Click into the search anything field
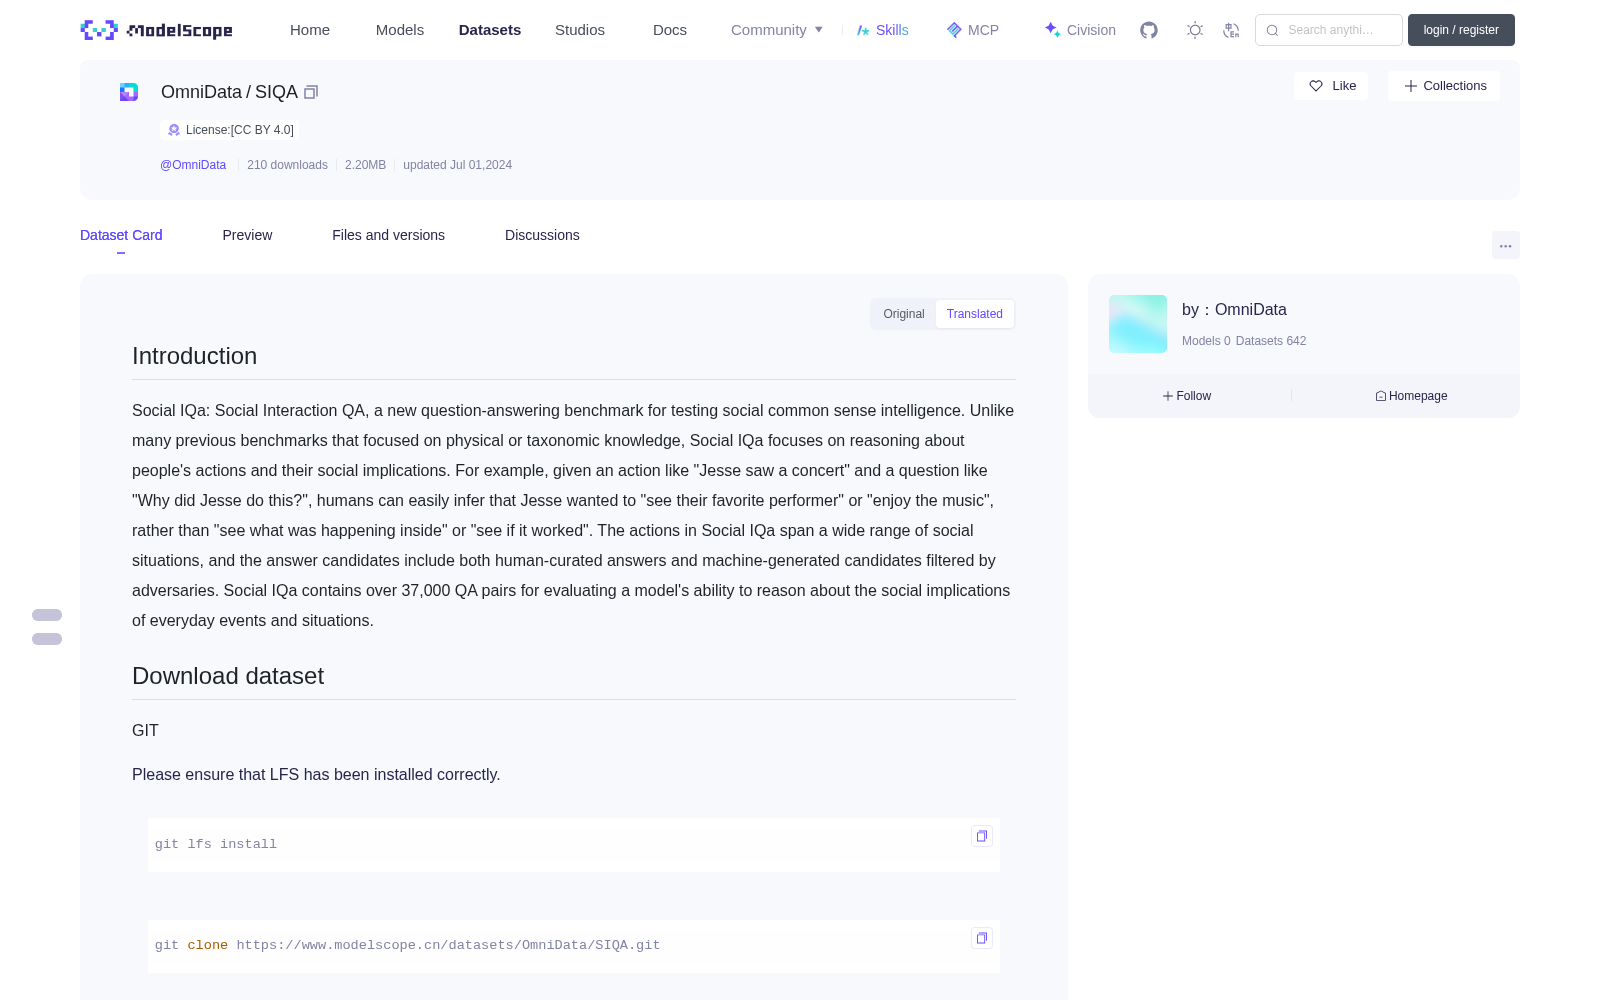 click(x=1329, y=30)
